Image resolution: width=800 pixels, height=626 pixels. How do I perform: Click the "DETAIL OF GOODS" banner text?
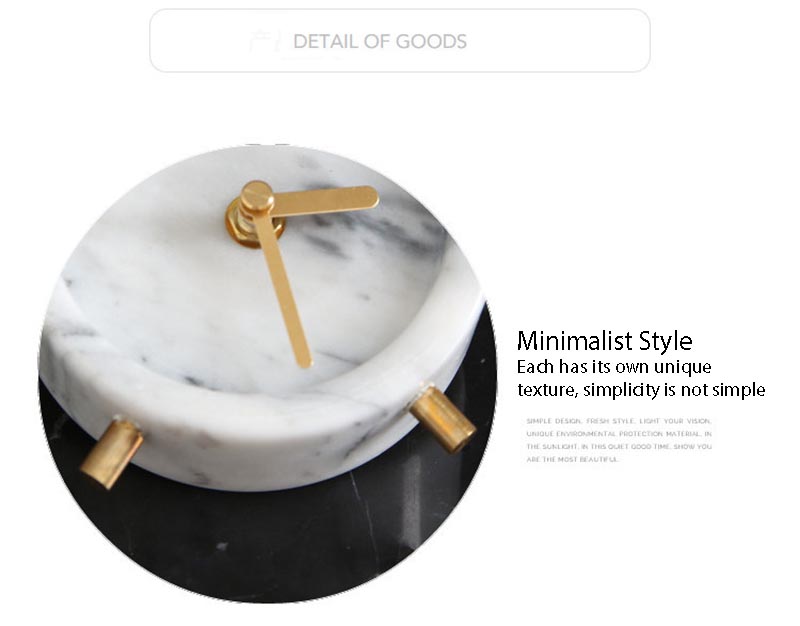tap(380, 41)
